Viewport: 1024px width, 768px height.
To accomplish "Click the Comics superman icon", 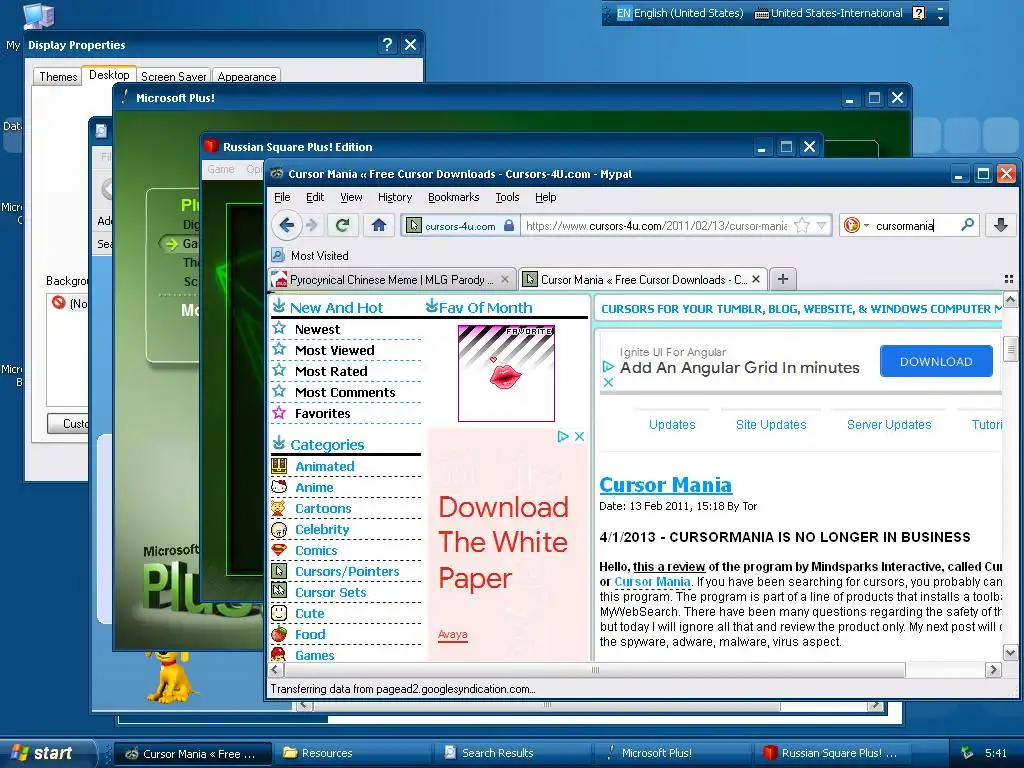I will click(279, 550).
